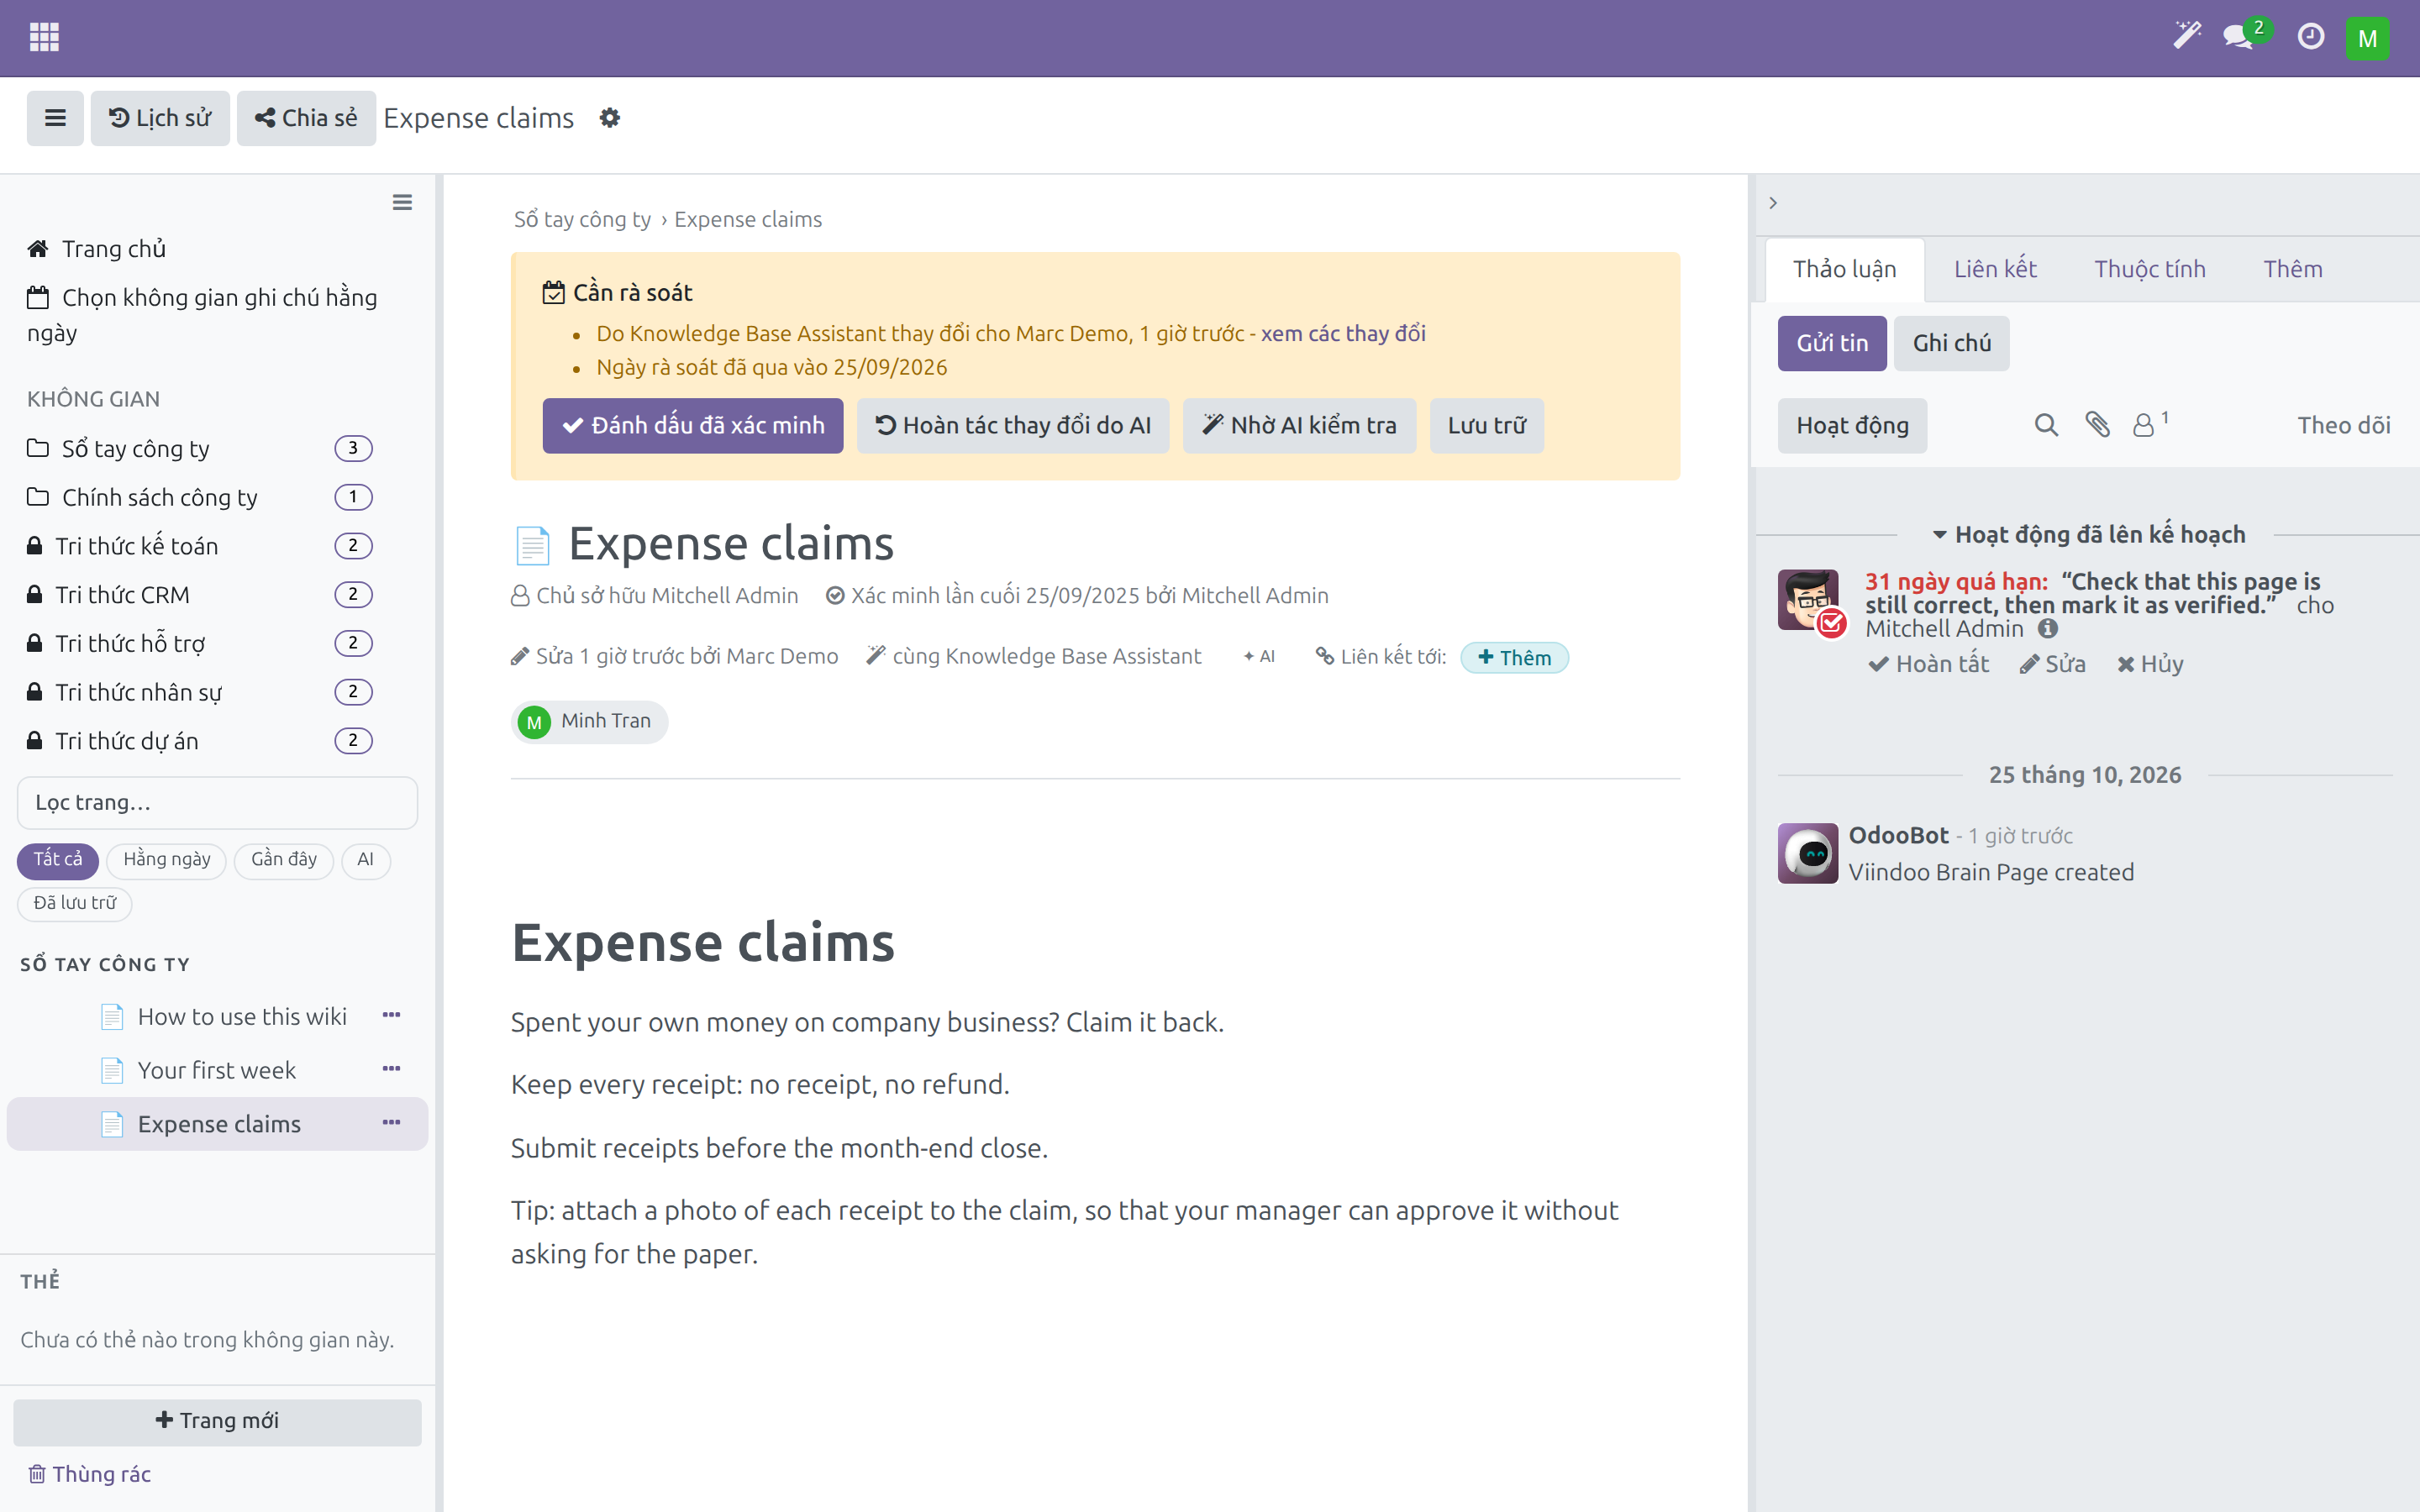
Task: Open the user avatar M menu
Action: pos(2367,38)
